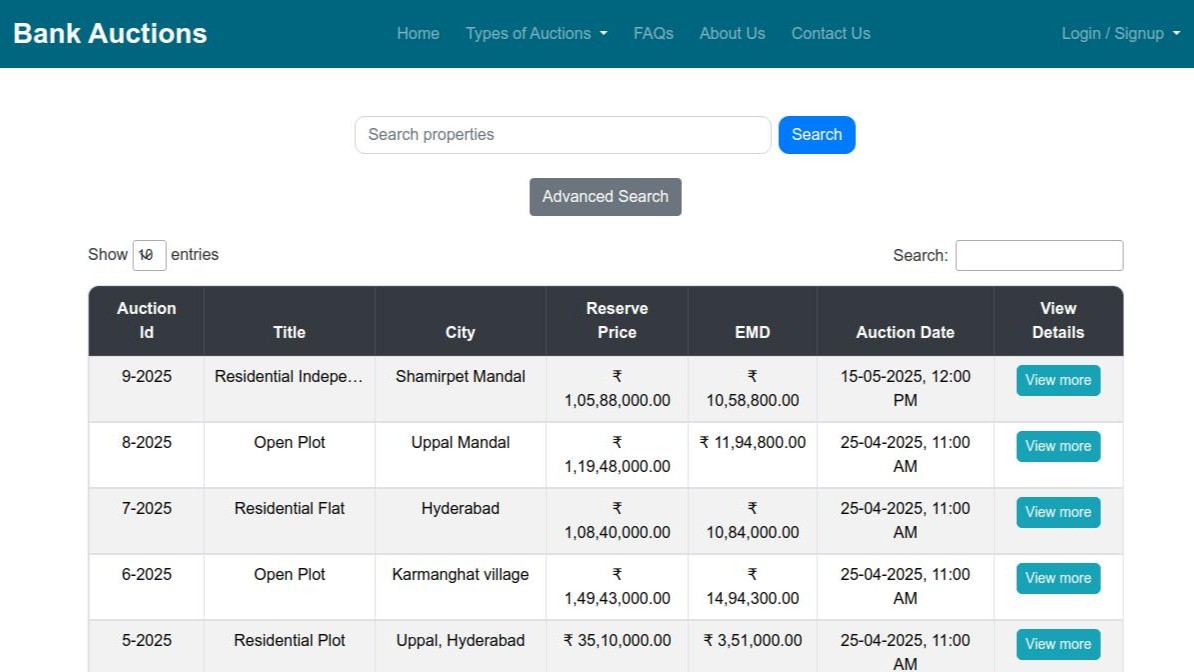Sort table by Auction Id column
This screenshot has height=672, width=1194.
pyautogui.click(x=146, y=321)
